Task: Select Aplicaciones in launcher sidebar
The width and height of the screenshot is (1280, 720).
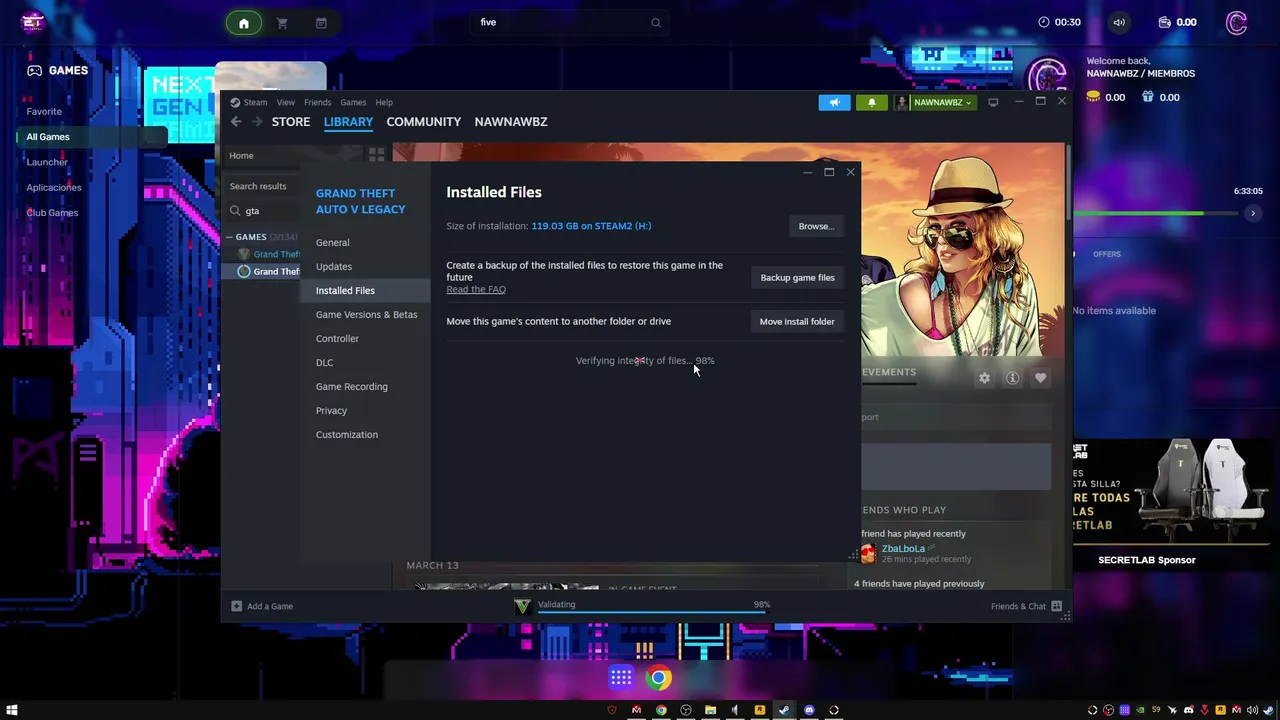Action: pos(54,188)
